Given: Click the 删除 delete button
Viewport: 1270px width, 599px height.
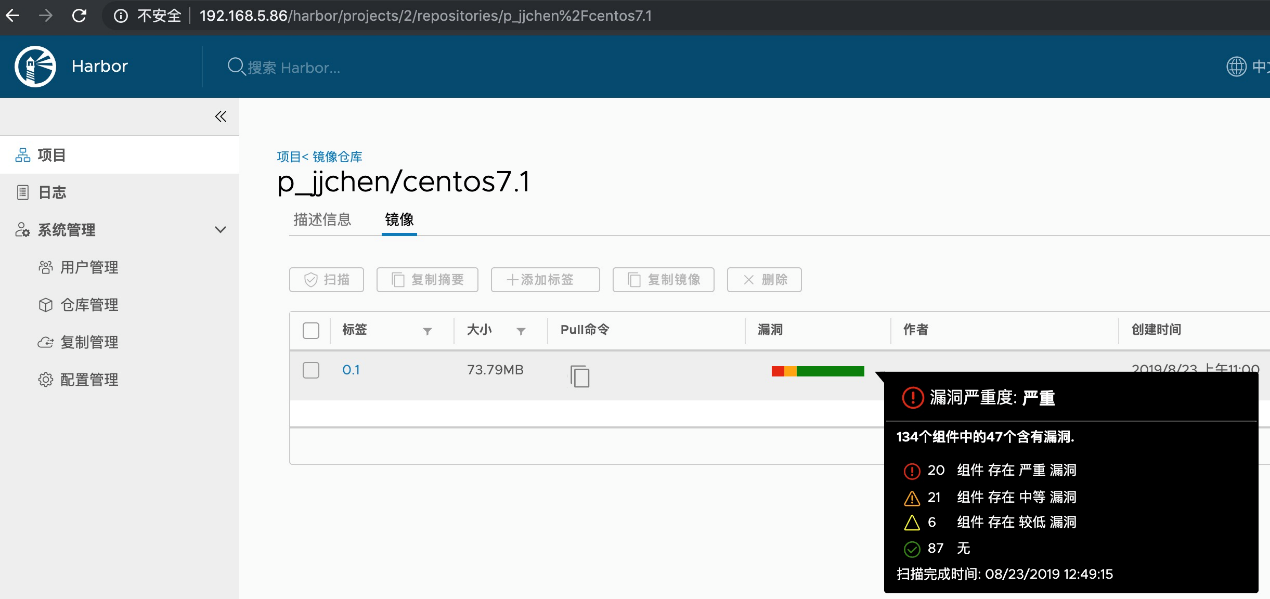Looking at the screenshot, I should 764,280.
